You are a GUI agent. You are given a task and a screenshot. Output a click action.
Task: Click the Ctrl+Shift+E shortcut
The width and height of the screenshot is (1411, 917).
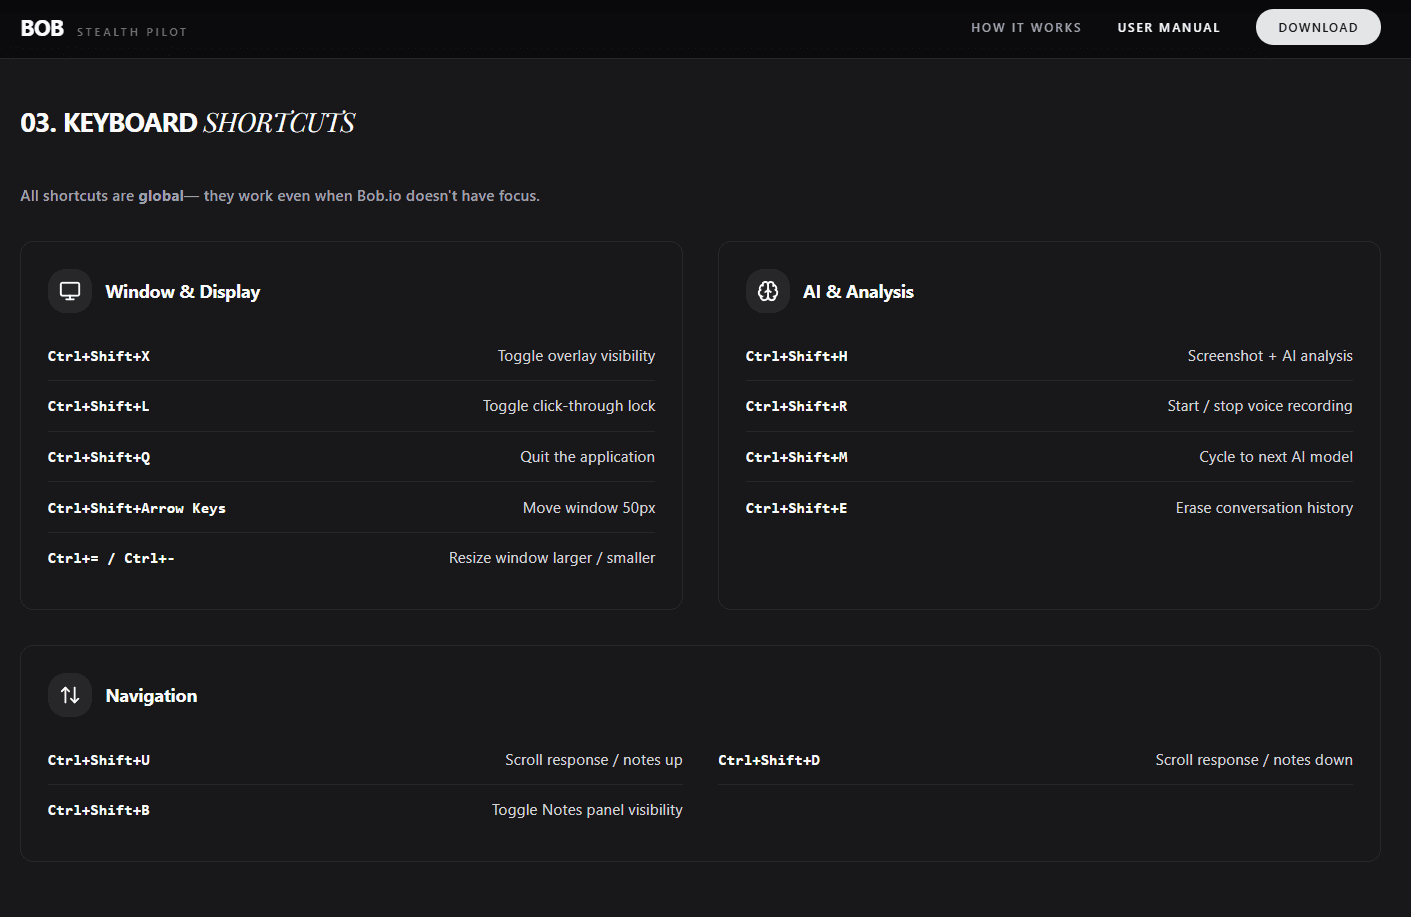797,508
